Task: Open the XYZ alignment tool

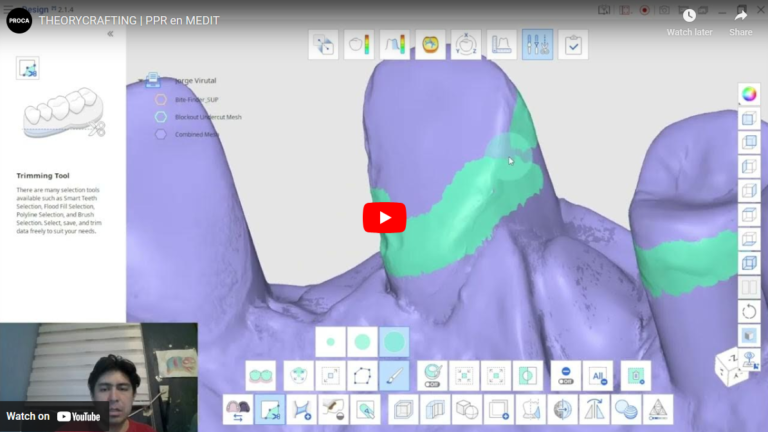Action: tap(466, 45)
